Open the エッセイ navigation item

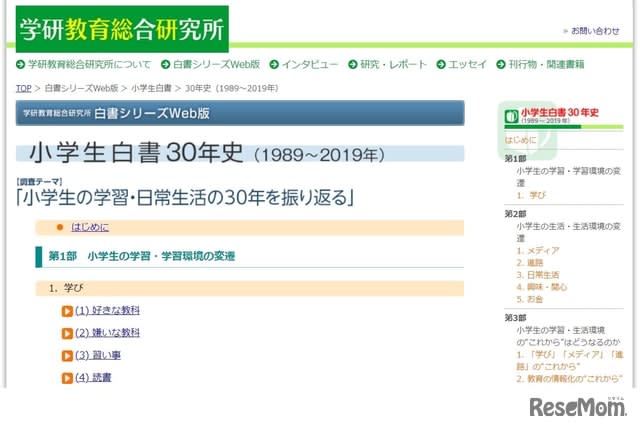pyautogui.click(x=467, y=64)
